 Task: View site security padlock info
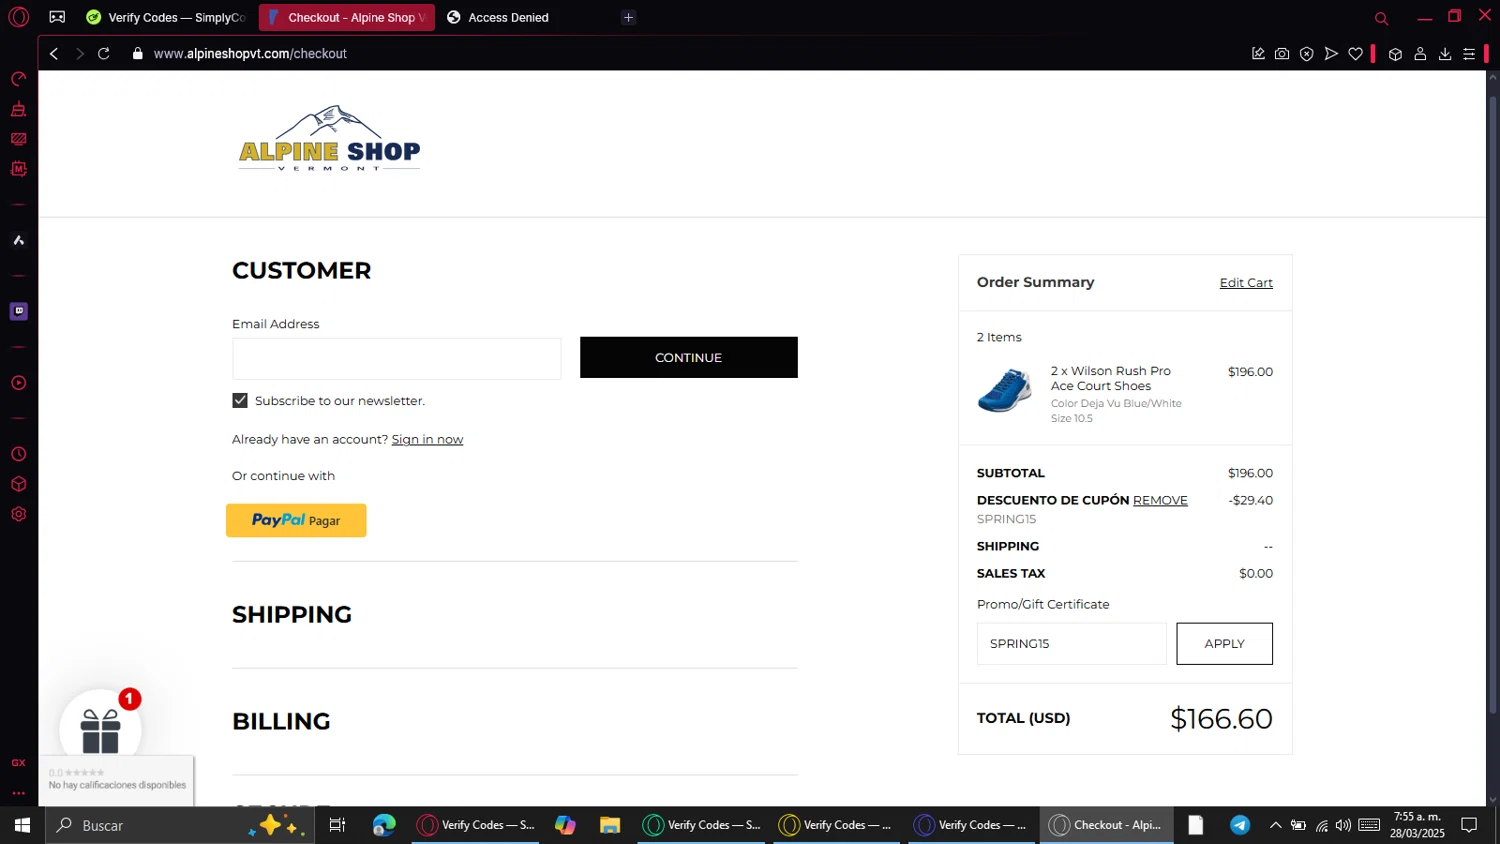point(138,54)
